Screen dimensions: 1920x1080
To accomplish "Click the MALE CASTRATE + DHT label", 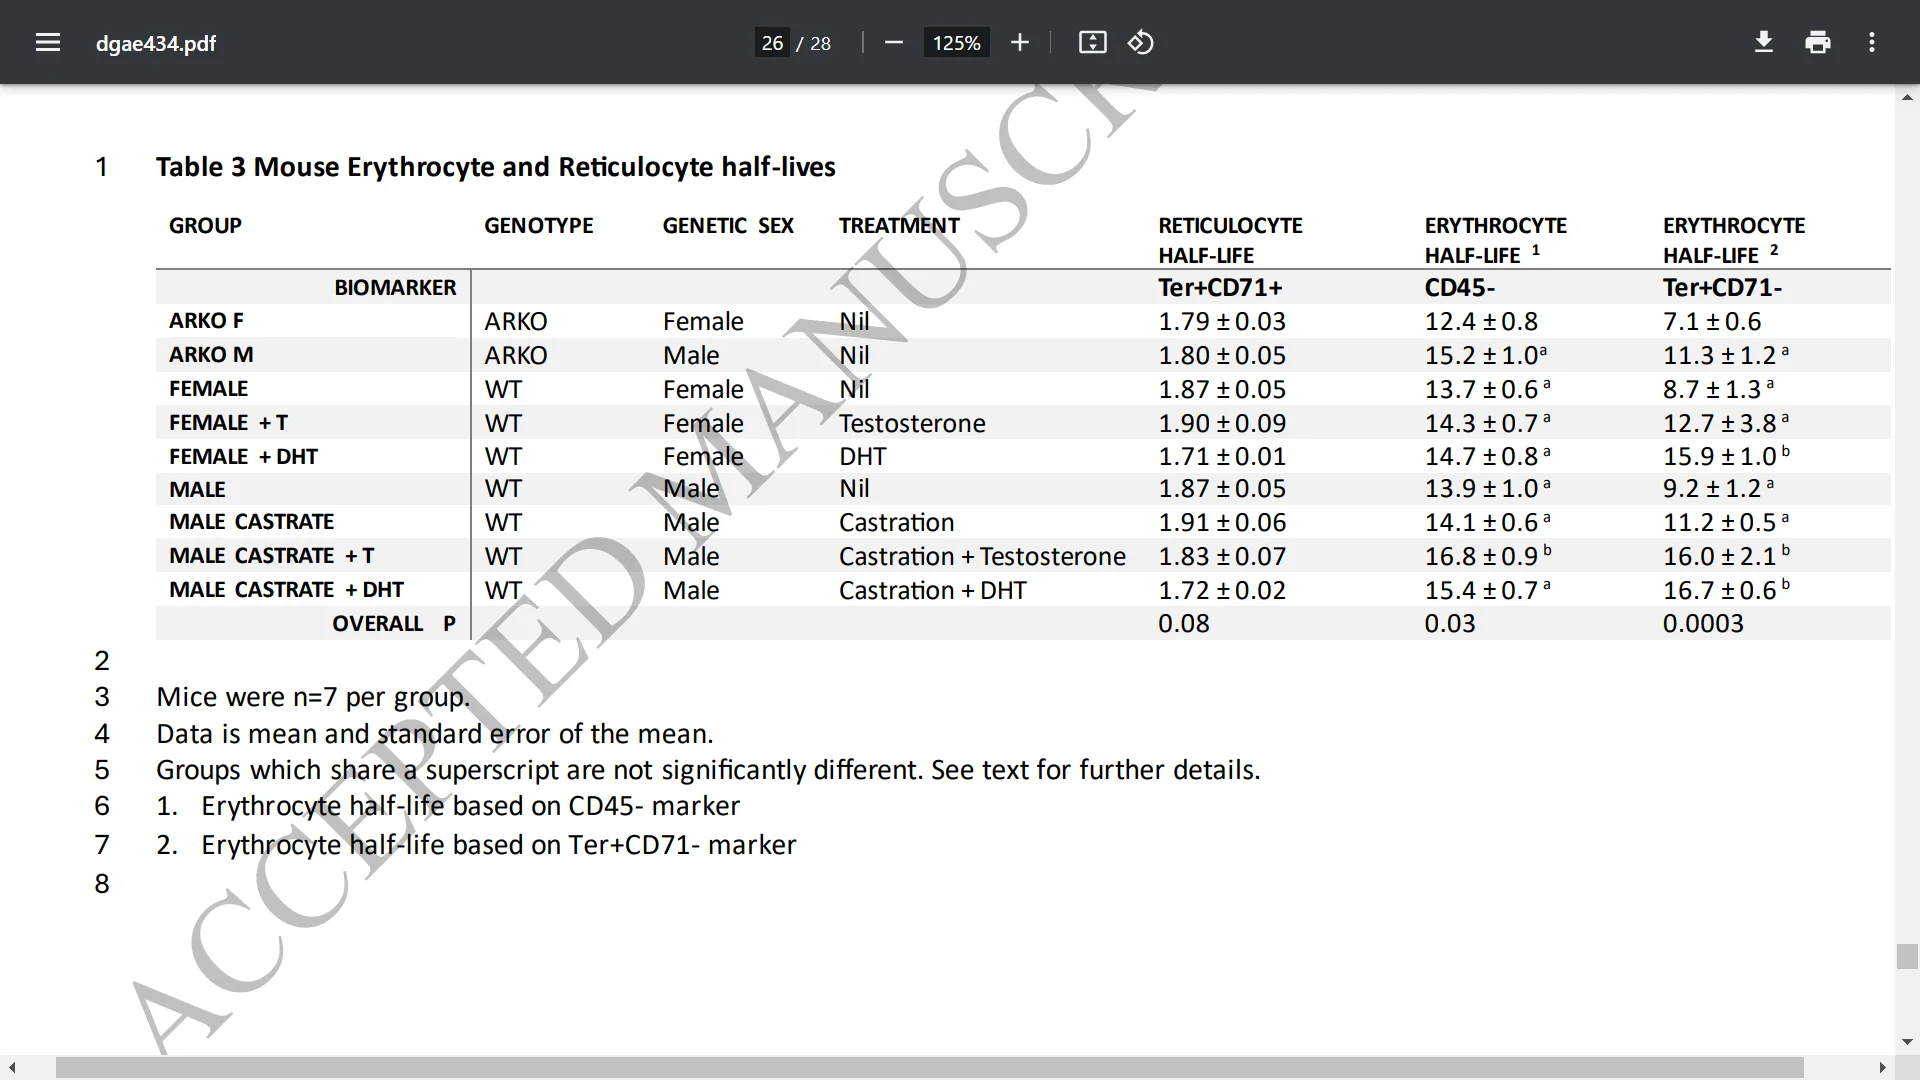I will tap(286, 590).
